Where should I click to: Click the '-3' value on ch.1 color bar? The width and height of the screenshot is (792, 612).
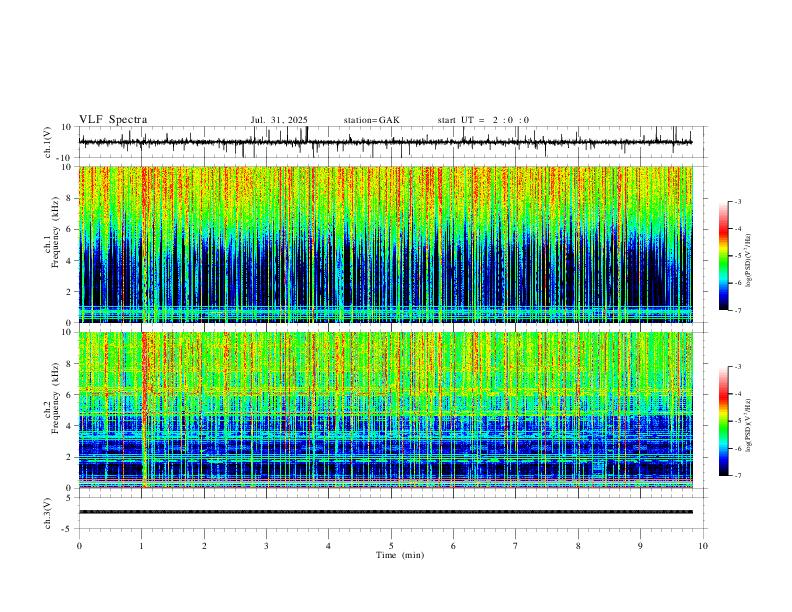737,201
